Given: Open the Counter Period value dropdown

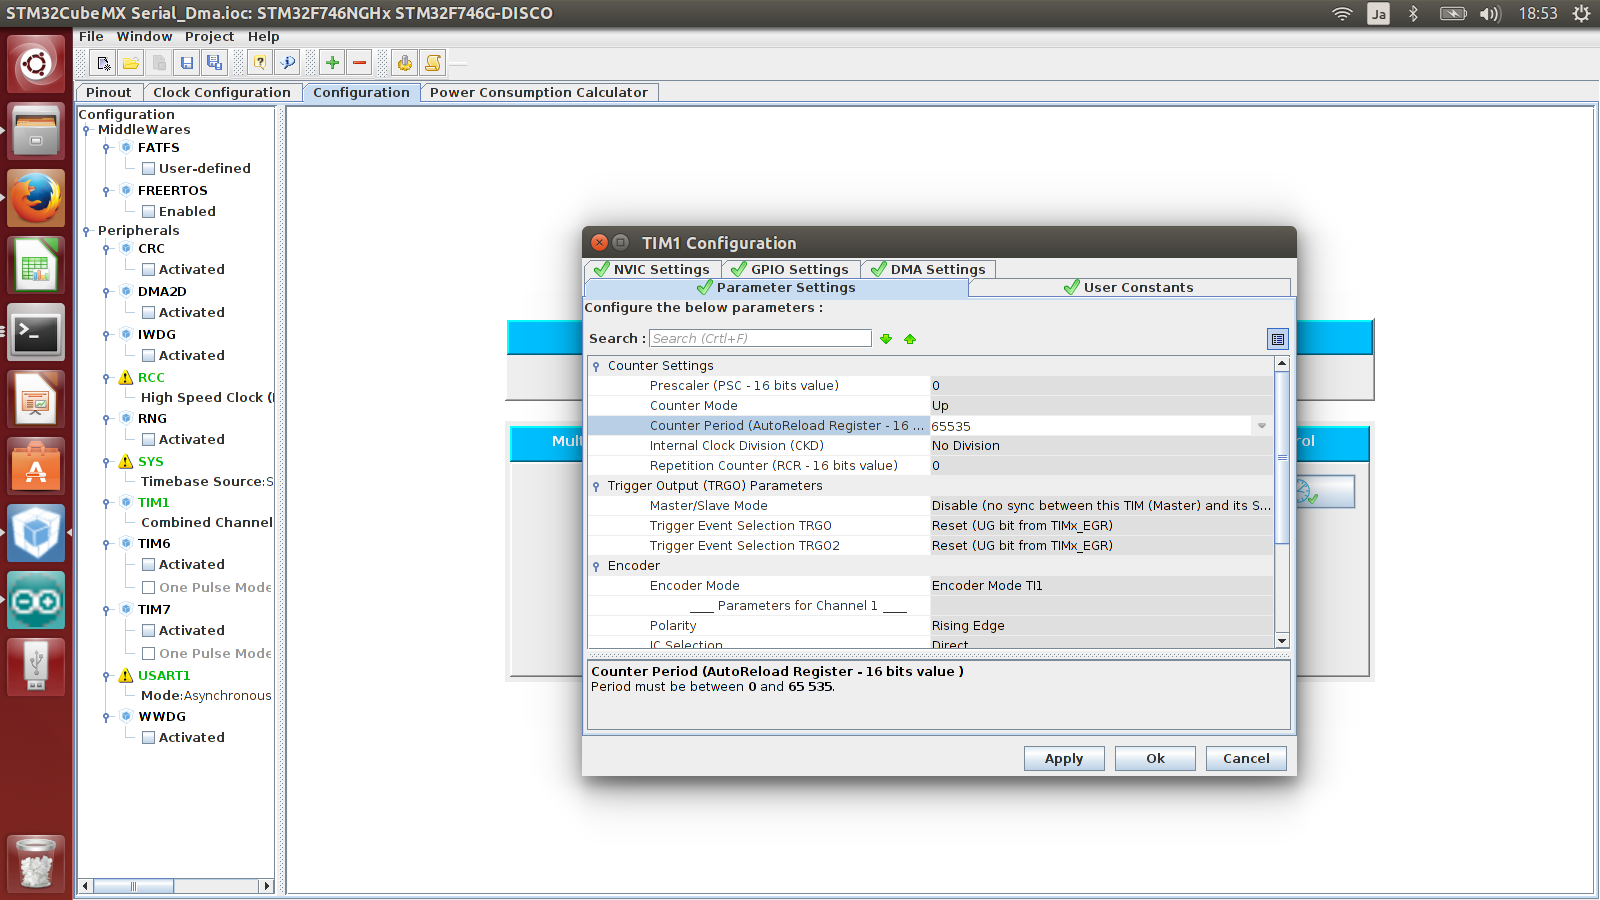Looking at the screenshot, I should pyautogui.click(x=1262, y=426).
